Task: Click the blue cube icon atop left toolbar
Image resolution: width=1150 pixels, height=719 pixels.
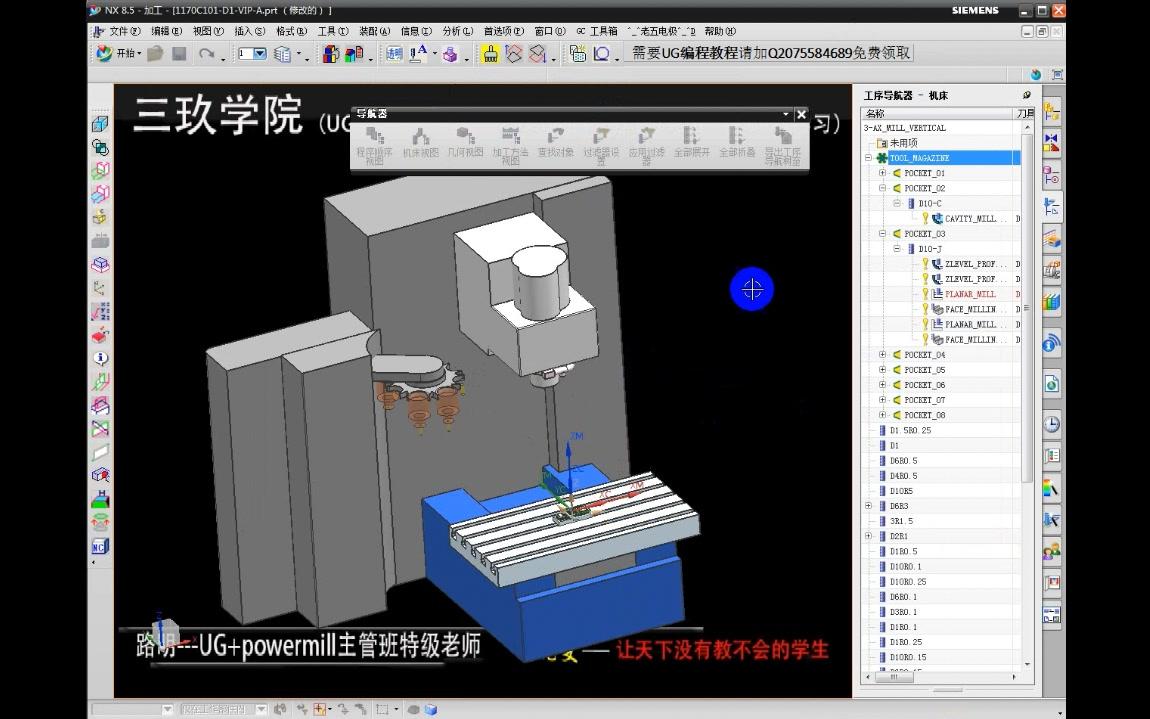Action: click(x=100, y=124)
